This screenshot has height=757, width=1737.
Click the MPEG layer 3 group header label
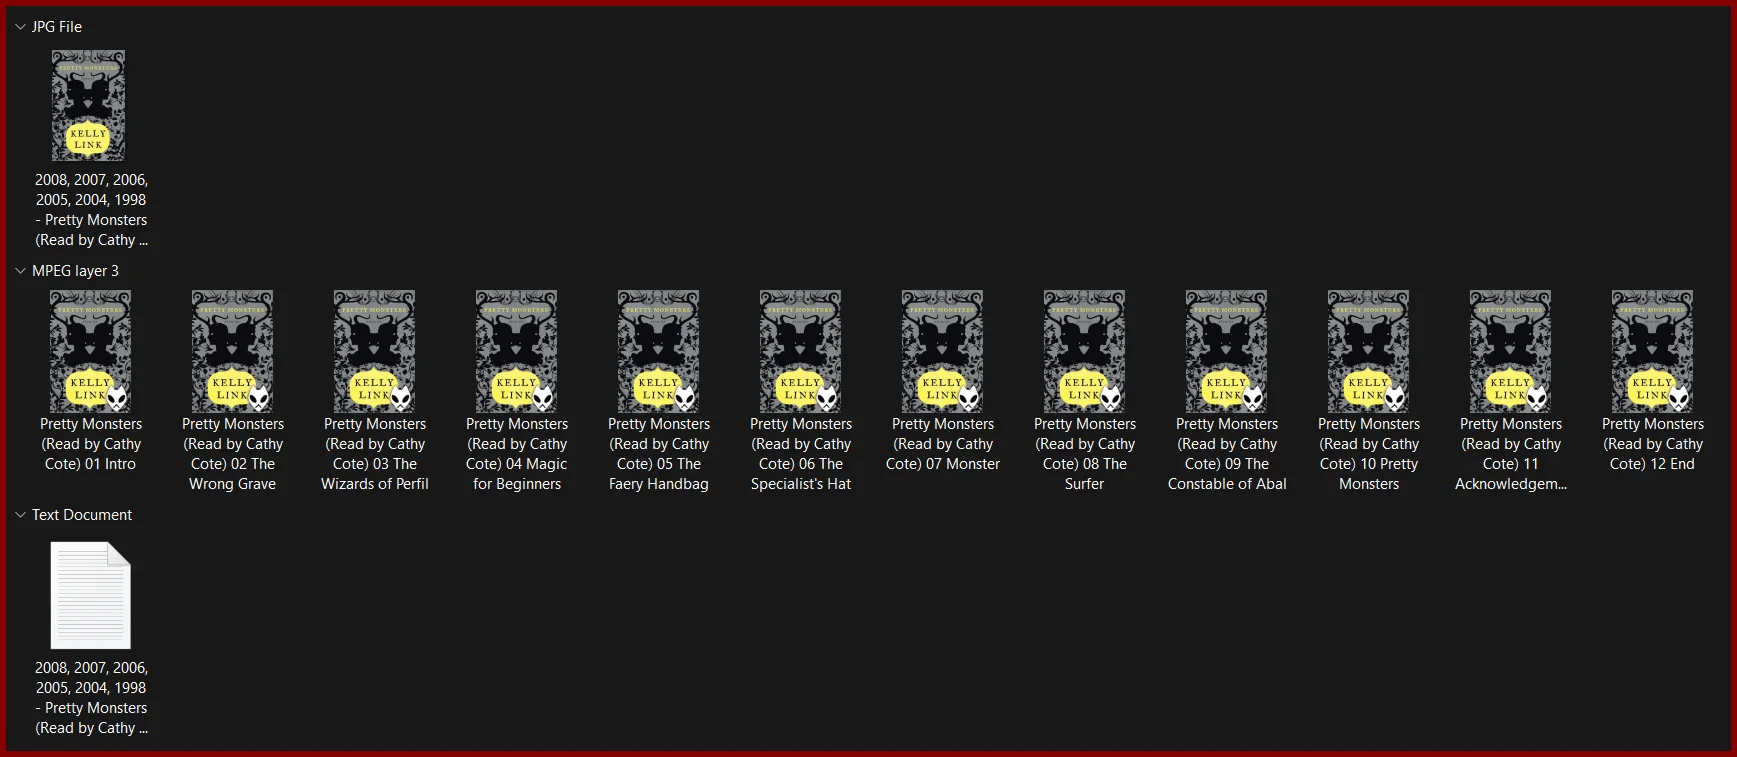pyautogui.click(x=75, y=271)
